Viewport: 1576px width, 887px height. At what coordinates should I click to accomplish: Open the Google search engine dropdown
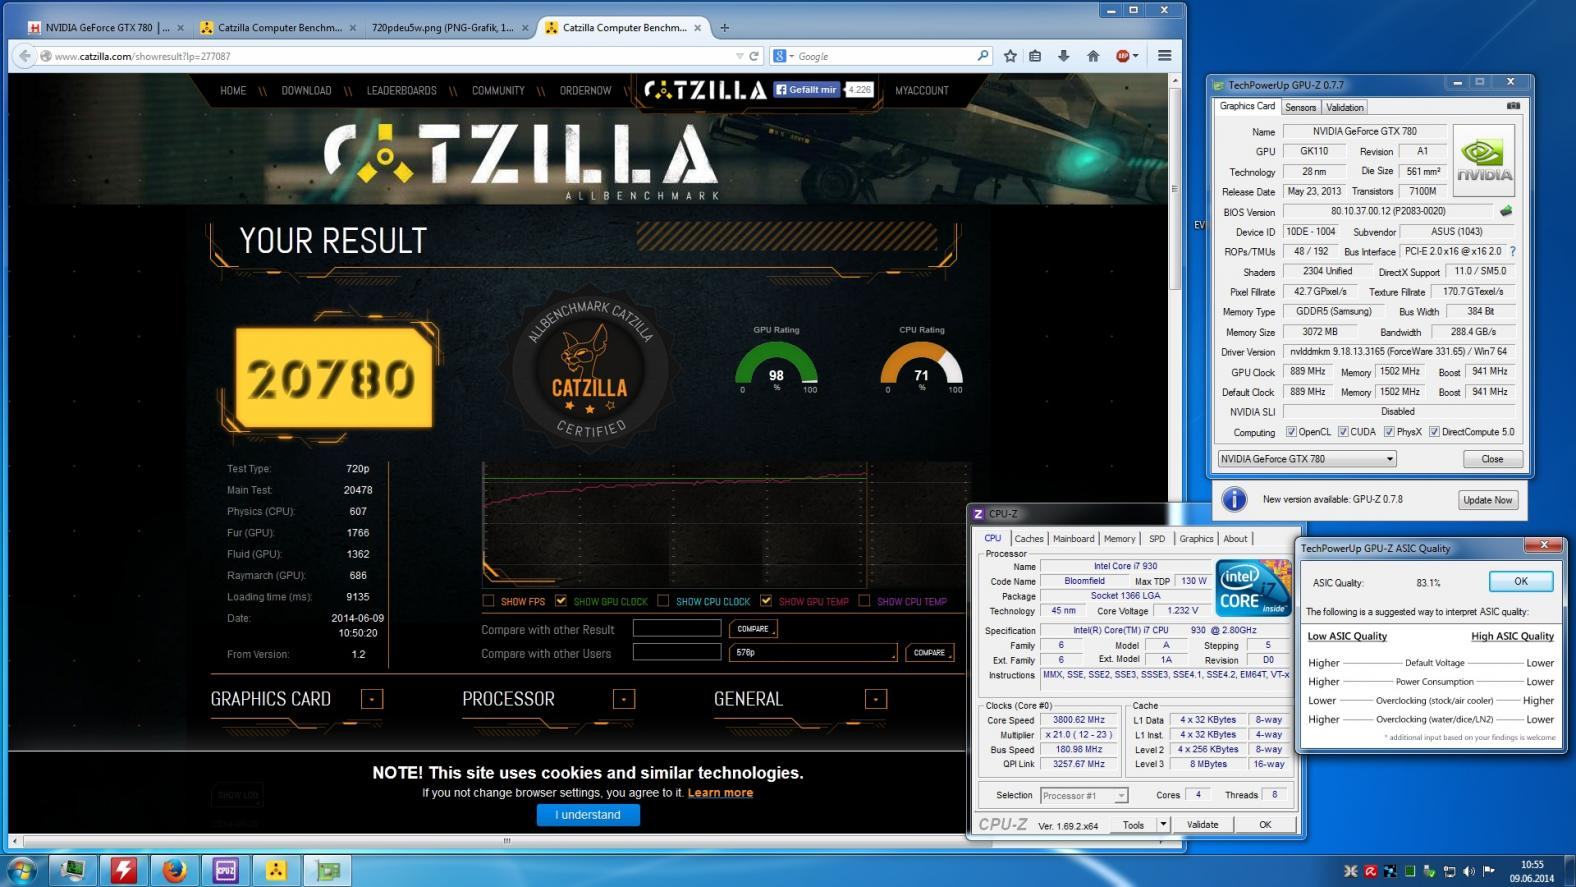tap(792, 56)
